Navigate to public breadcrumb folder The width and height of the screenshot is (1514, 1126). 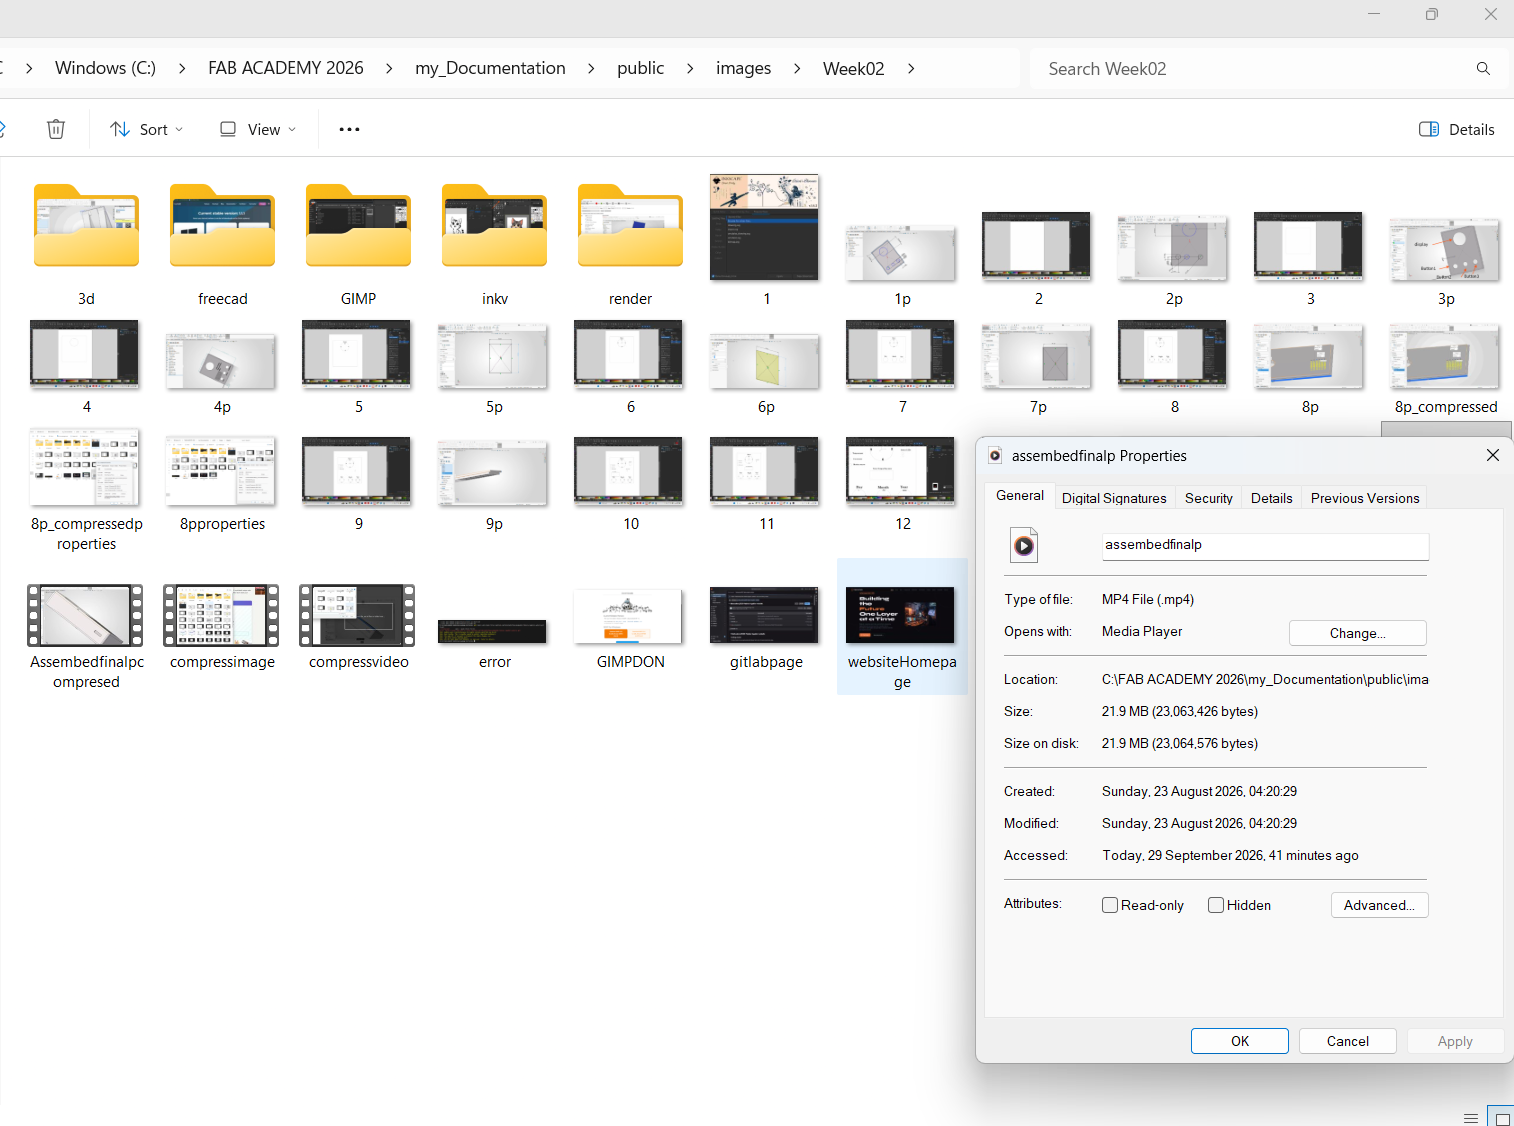click(640, 68)
